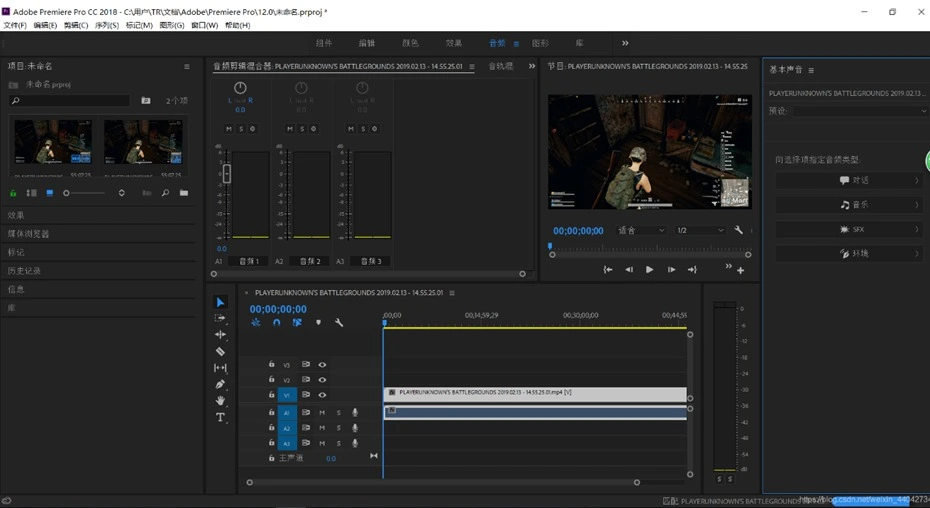This screenshot has height=508, width=930.
Task: Toggle lock on track V1
Action: (271, 394)
